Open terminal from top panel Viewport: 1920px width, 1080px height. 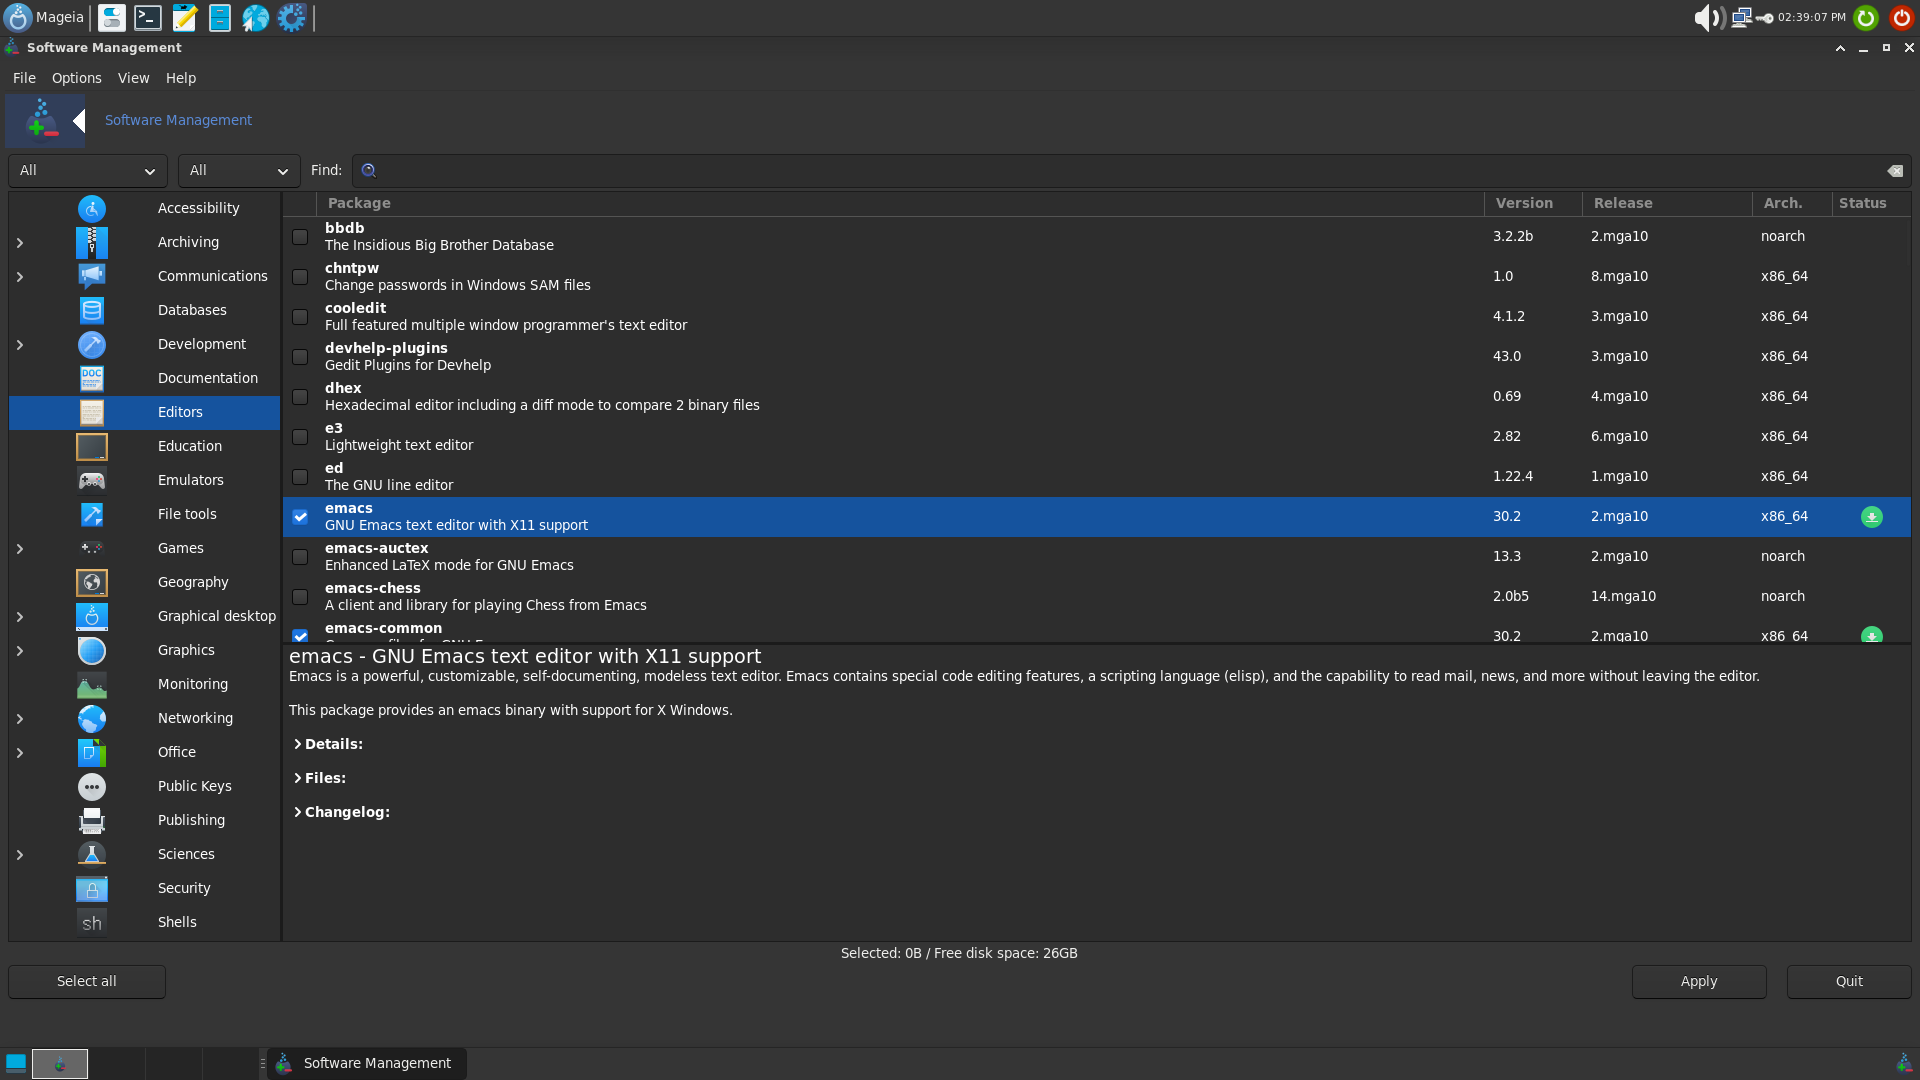[x=148, y=17]
